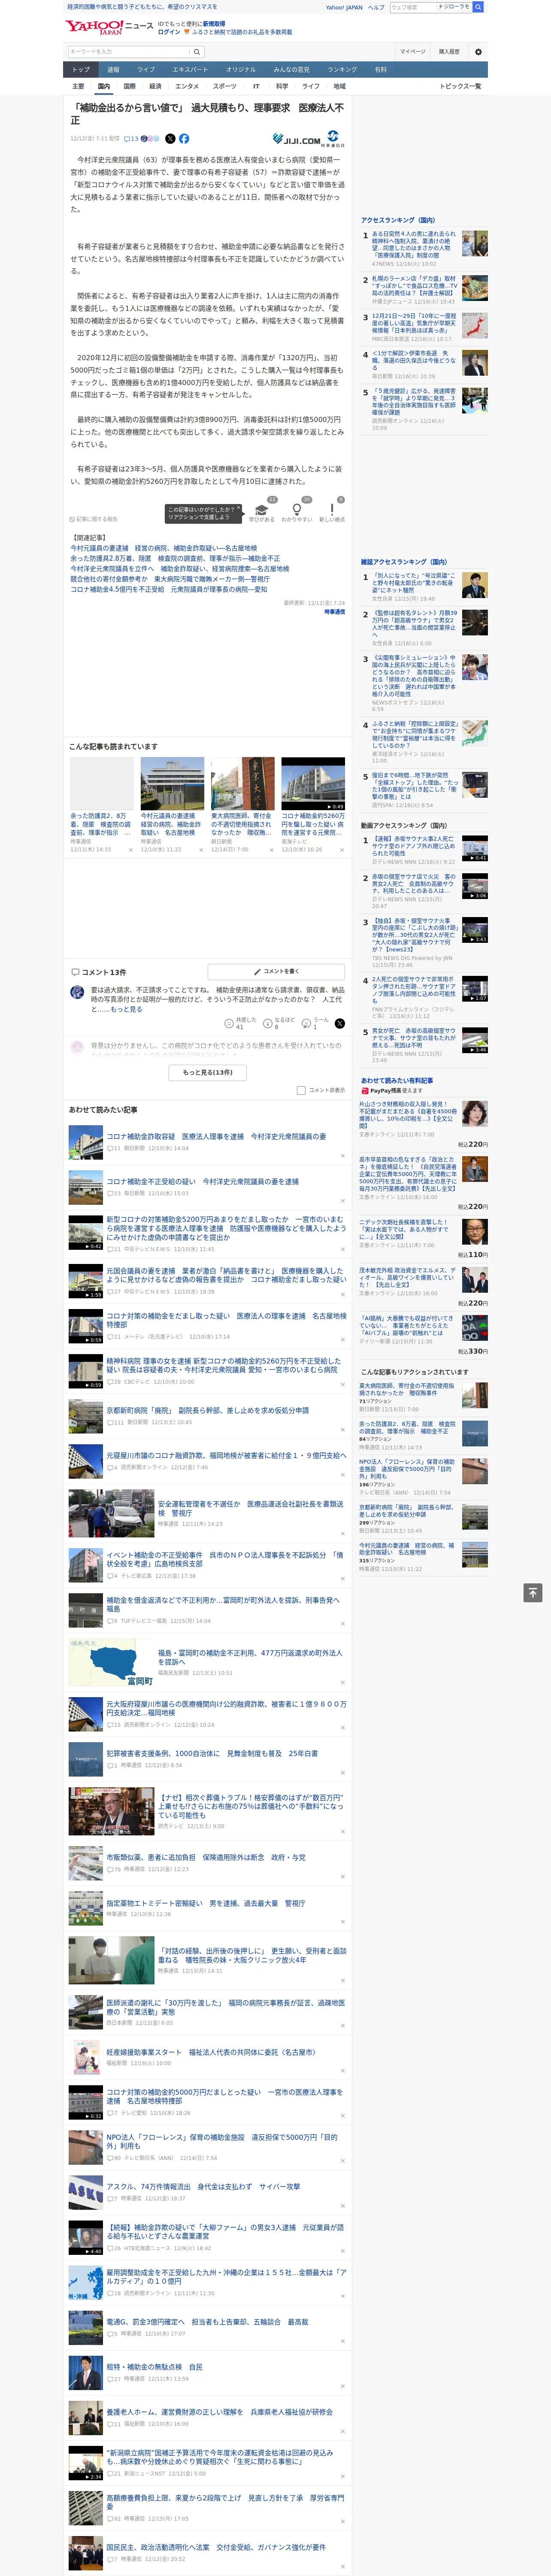Screen dimensions: 551x2576
Task: Open related link 今村元議員の妻逮捕
Action: (163, 548)
